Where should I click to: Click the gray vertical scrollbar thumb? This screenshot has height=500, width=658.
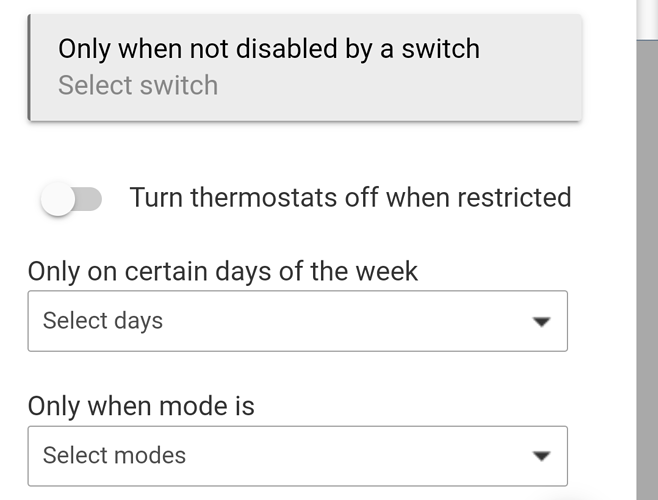[647, 270]
